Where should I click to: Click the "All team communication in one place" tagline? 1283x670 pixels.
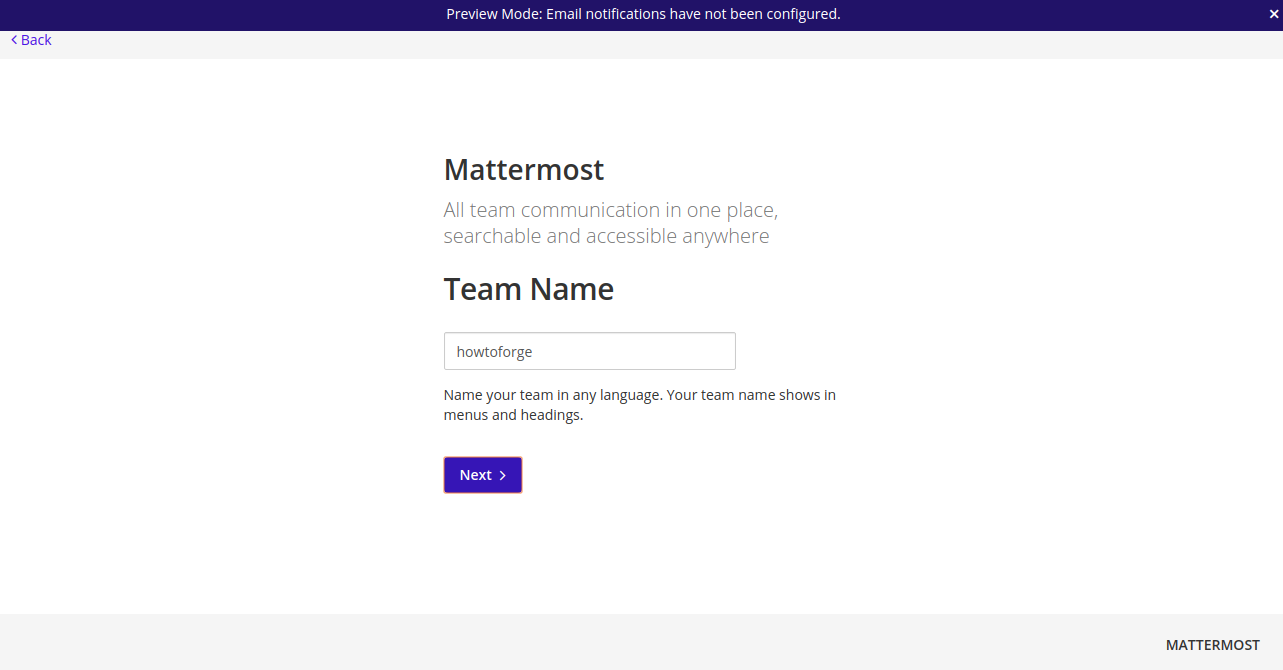tap(611, 223)
